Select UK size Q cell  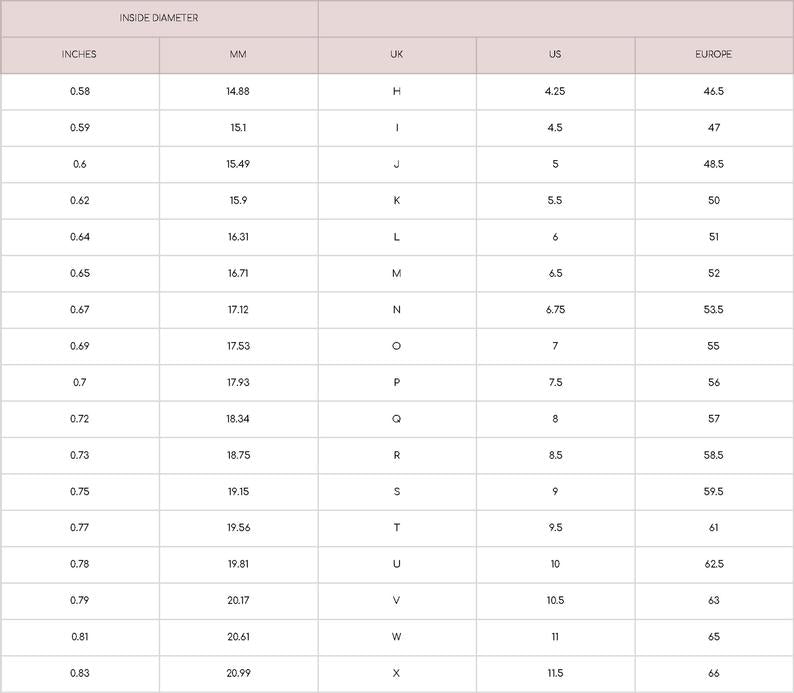[396, 419]
